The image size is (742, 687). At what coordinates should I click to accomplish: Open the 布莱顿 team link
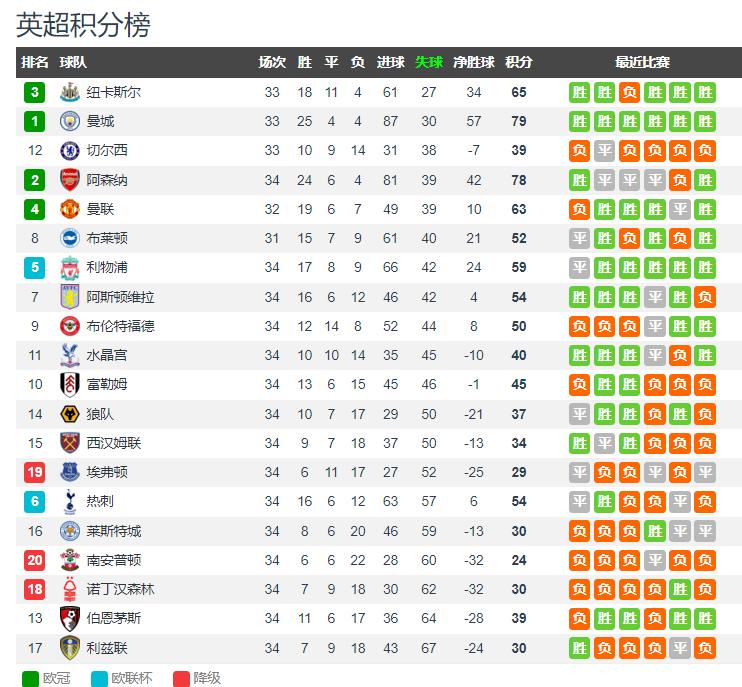tap(107, 238)
